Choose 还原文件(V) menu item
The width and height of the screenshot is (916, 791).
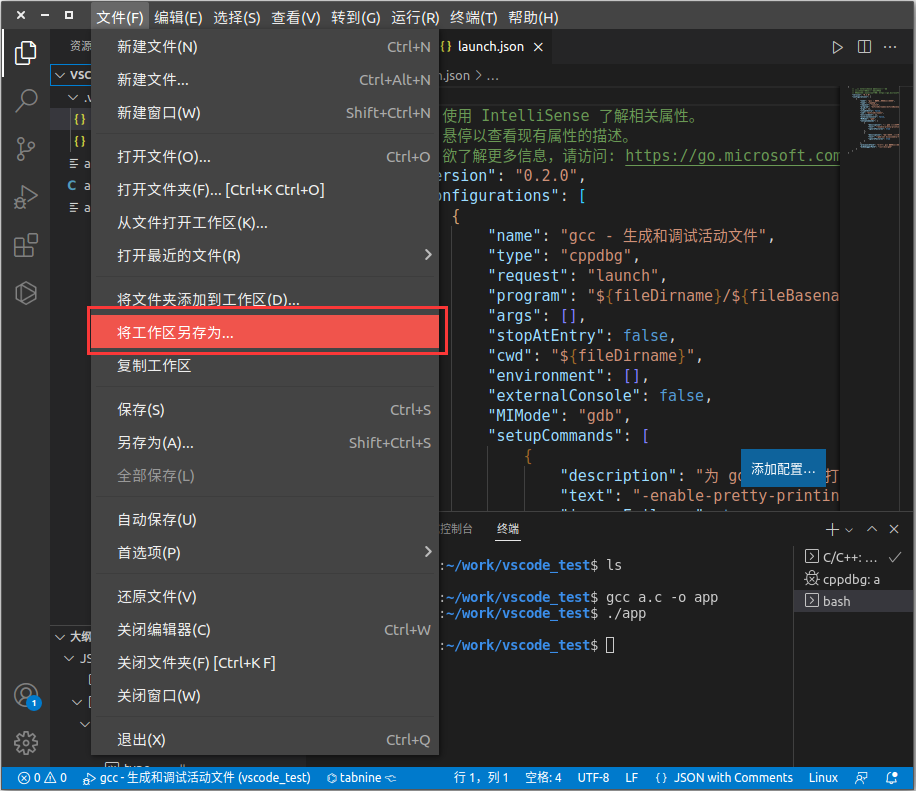pyautogui.click(x=265, y=596)
